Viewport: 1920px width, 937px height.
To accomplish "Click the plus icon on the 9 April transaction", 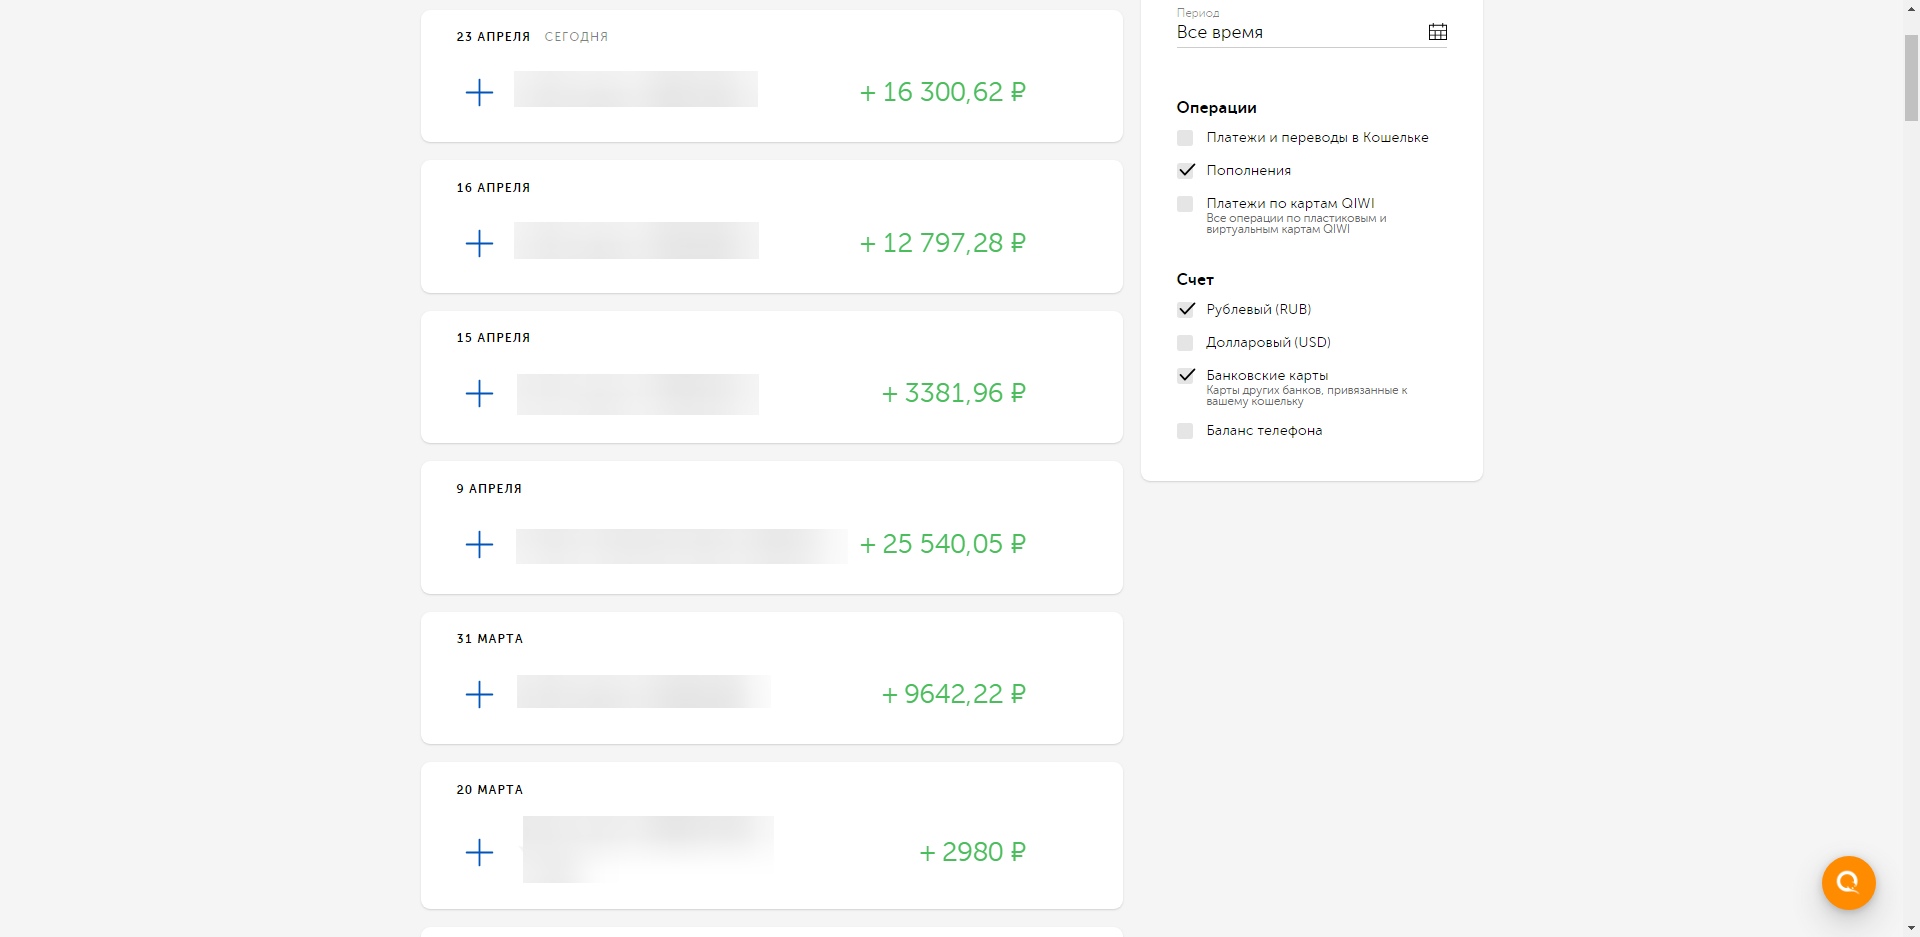I will pos(480,544).
